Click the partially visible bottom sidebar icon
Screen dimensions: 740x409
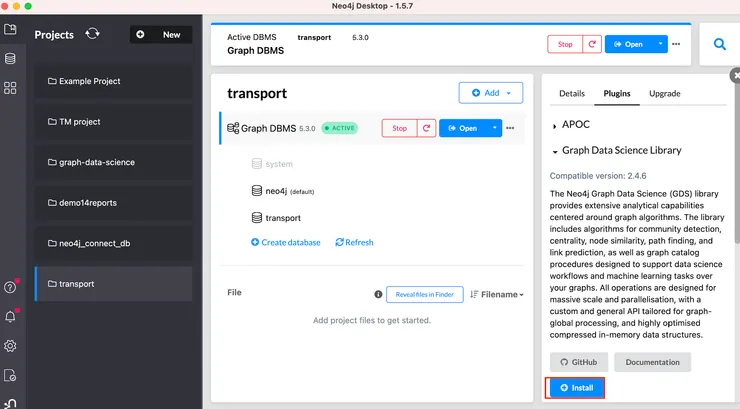pos(10,404)
